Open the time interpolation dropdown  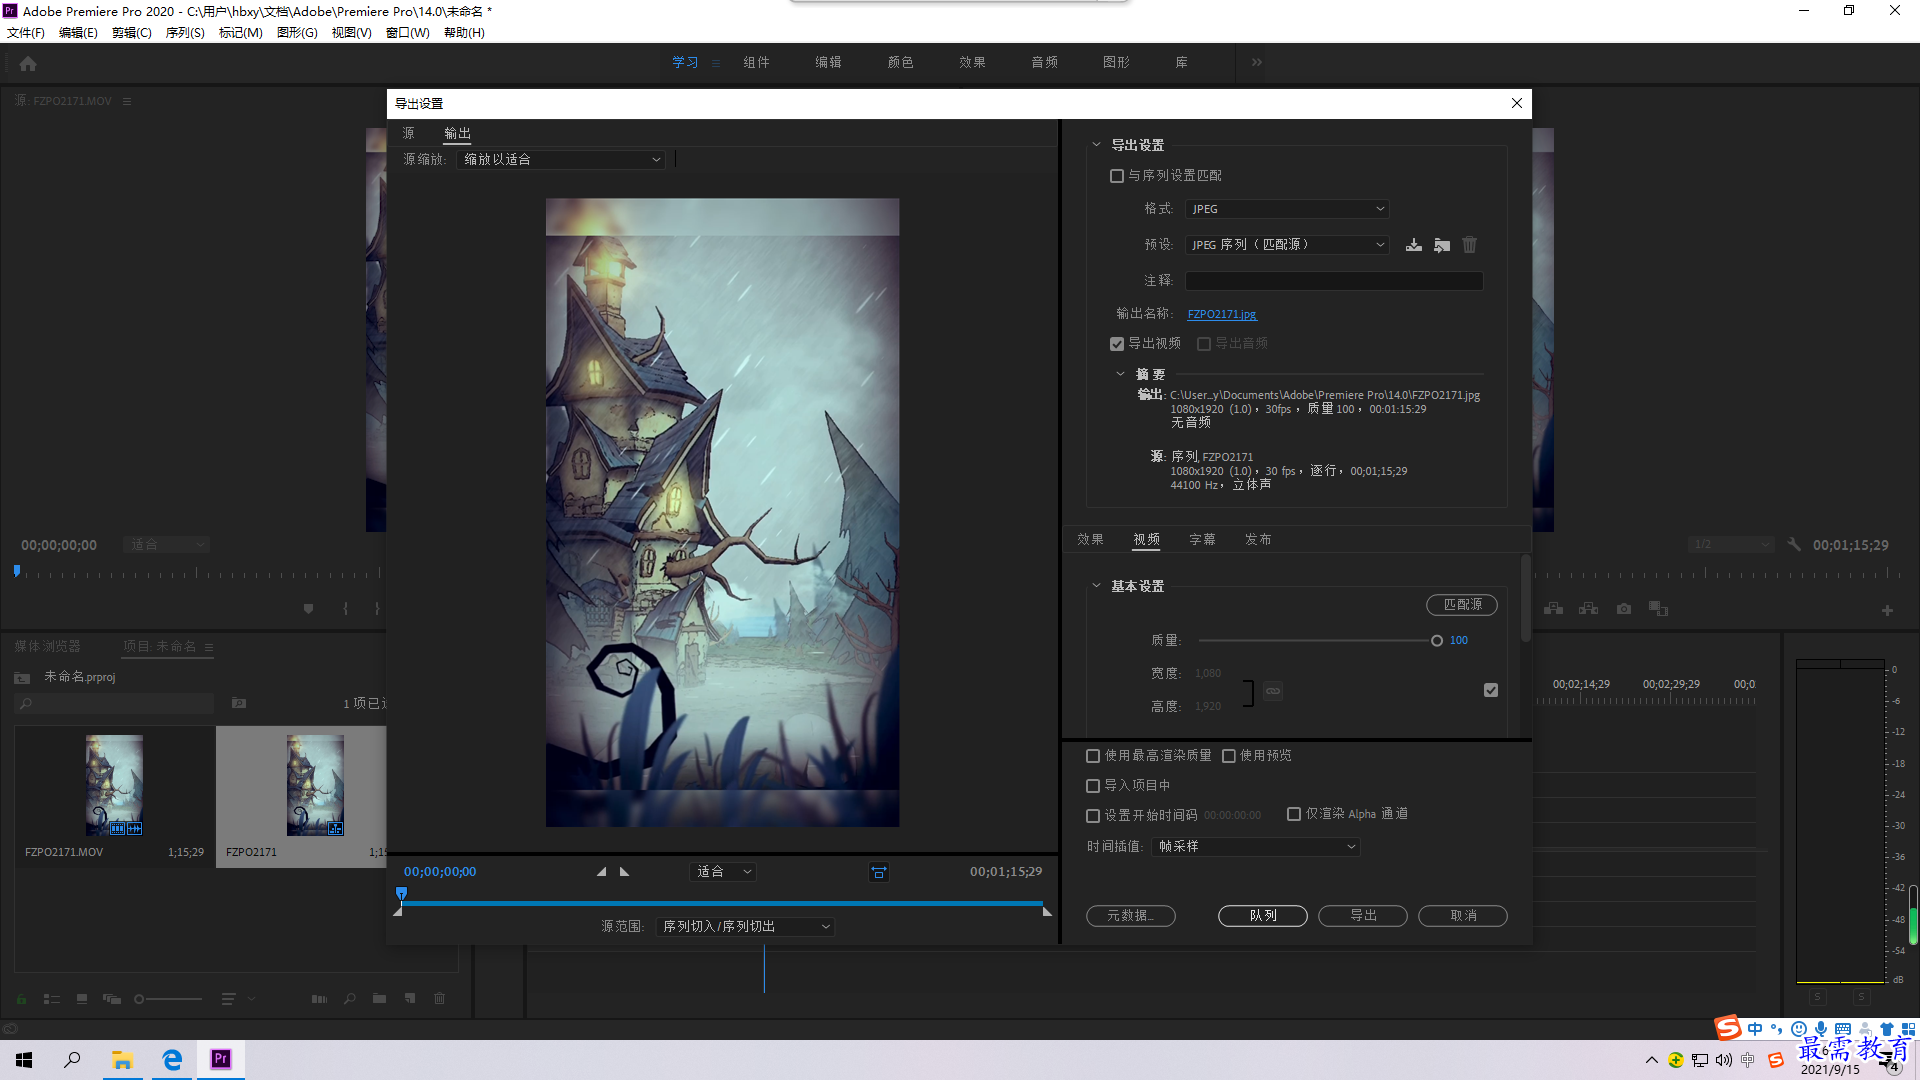point(1256,847)
